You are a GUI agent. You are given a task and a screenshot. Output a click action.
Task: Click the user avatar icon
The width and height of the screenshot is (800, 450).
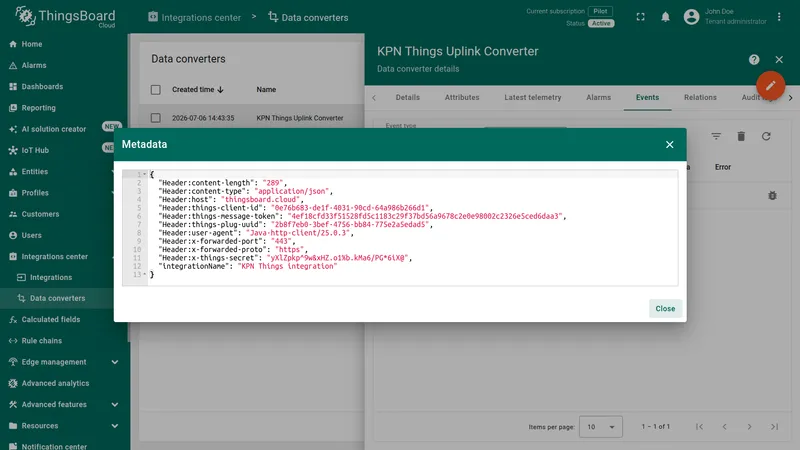pyautogui.click(x=691, y=17)
